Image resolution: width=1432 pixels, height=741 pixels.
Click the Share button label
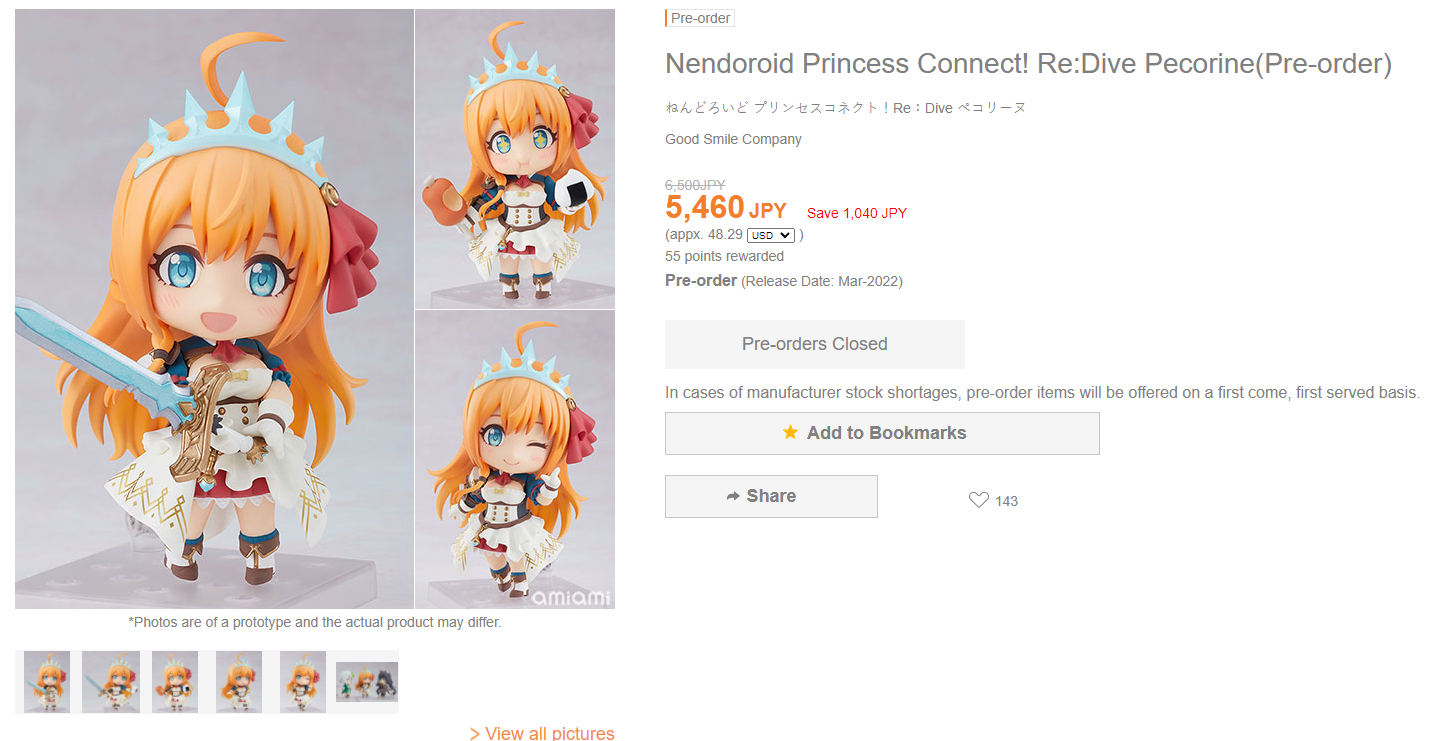(x=771, y=496)
